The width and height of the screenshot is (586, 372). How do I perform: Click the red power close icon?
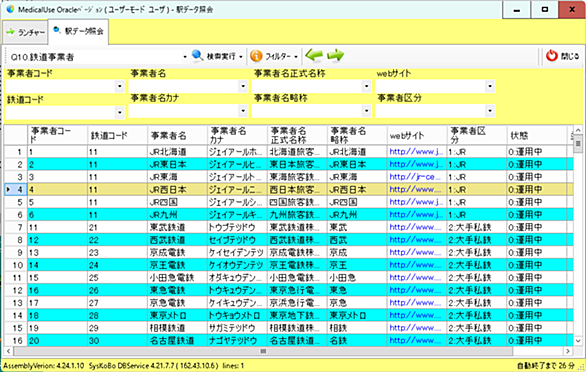[x=552, y=56]
